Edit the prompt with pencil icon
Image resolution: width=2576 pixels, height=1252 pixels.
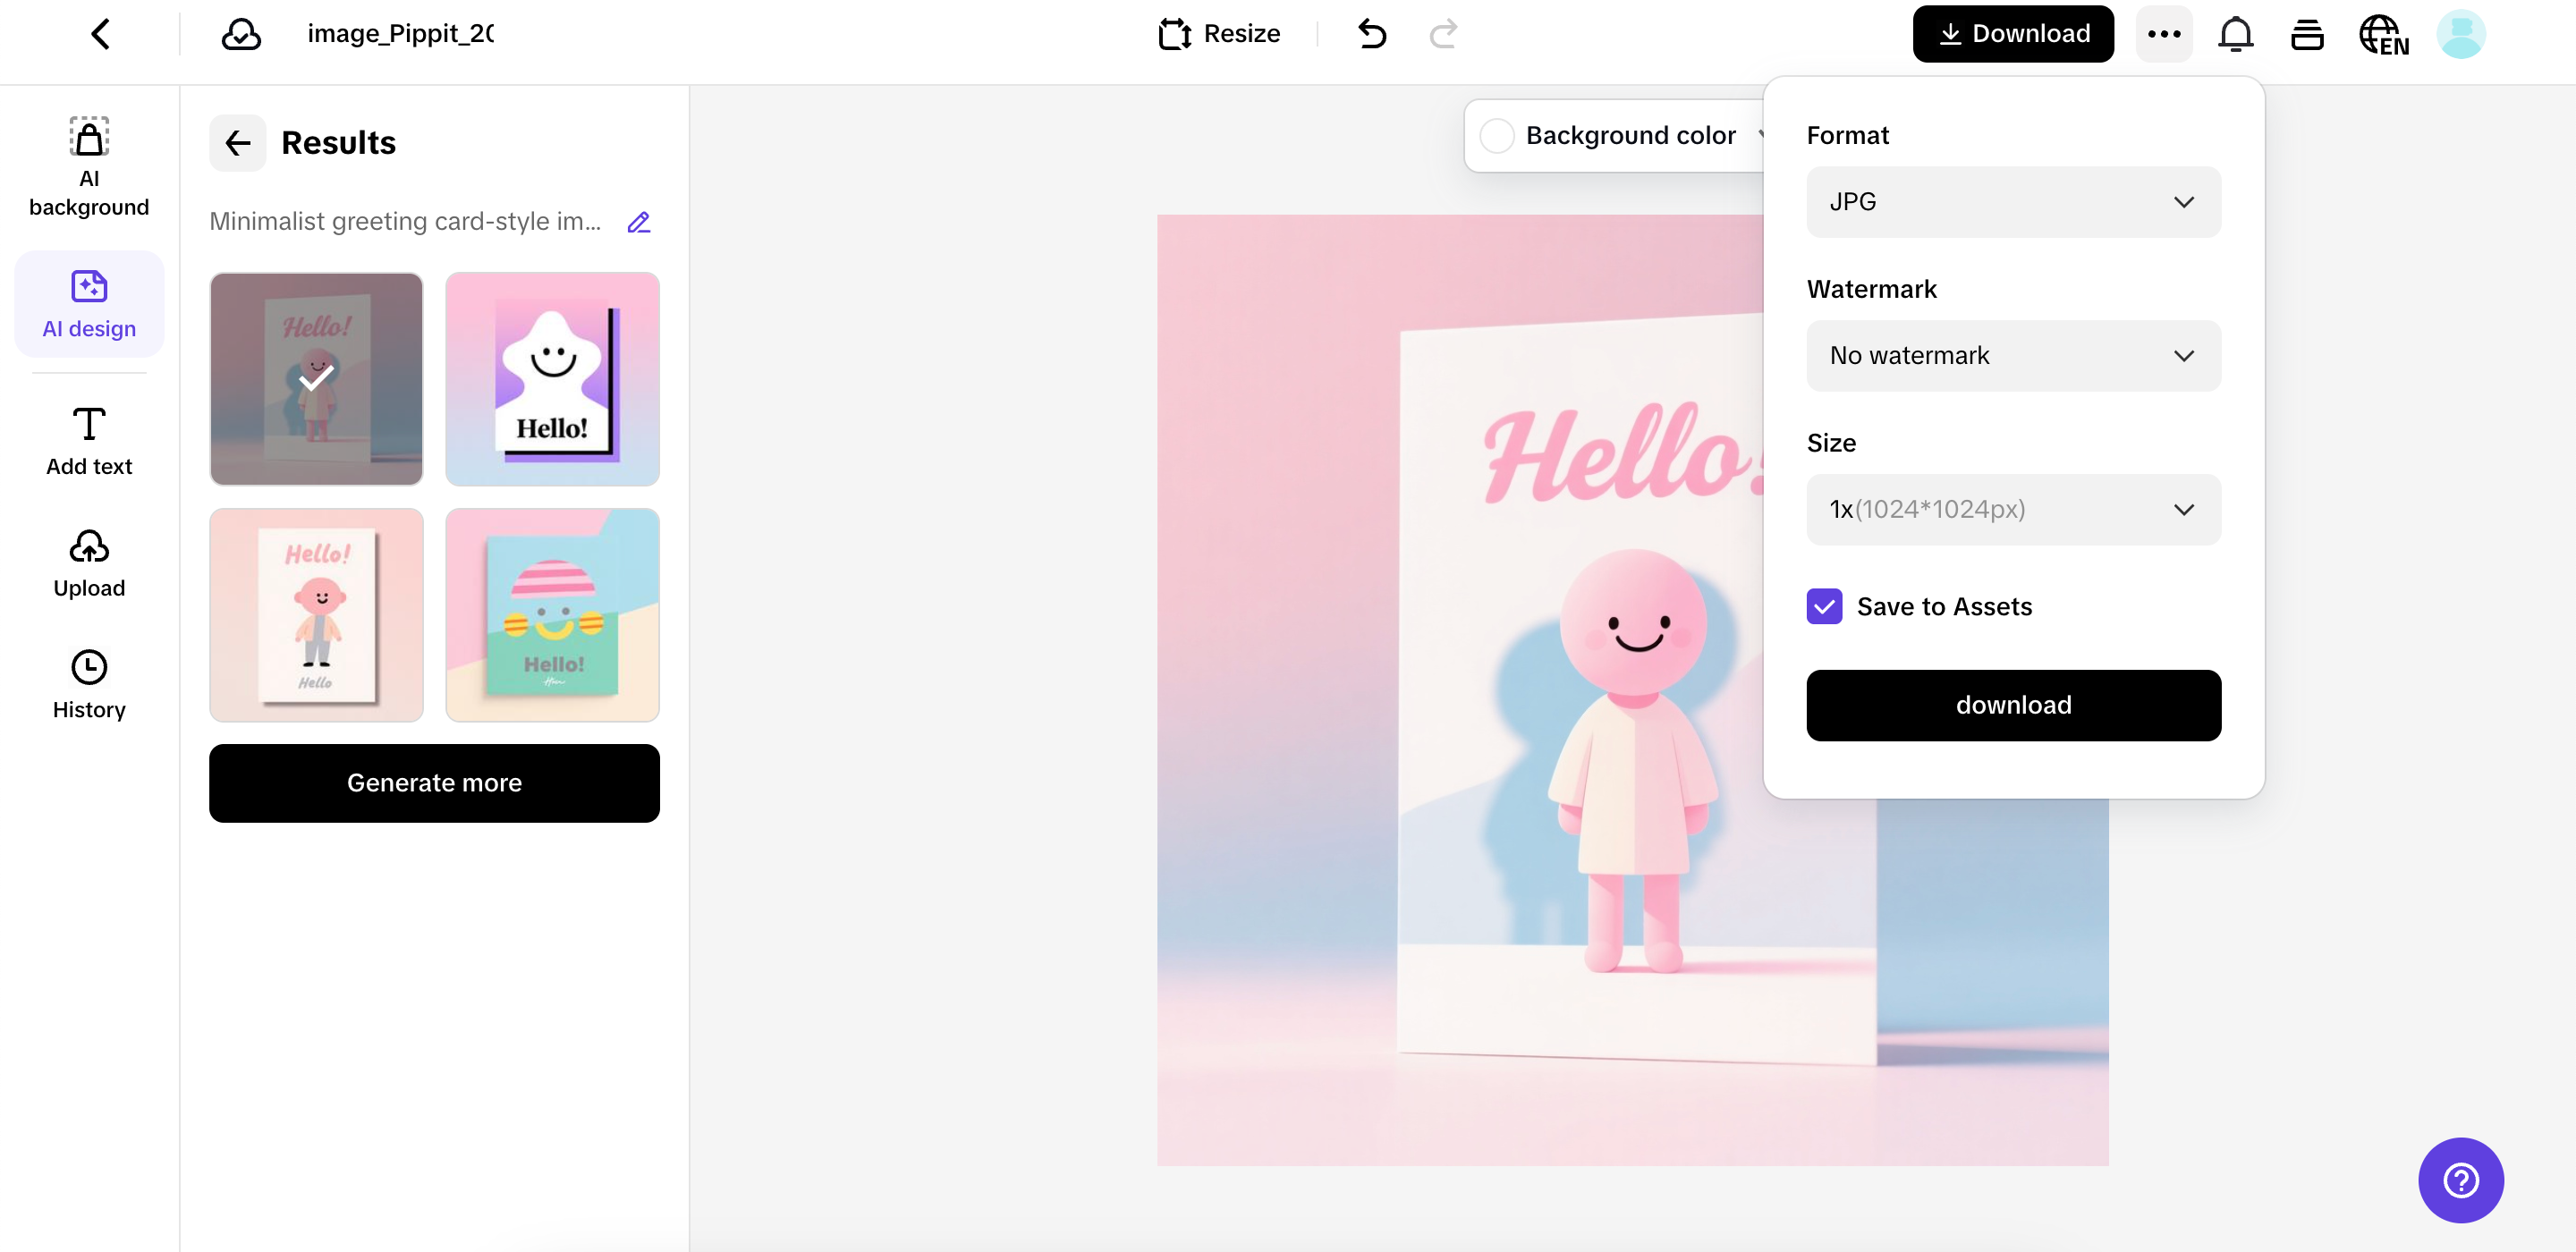pyautogui.click(x=638, y=222)
